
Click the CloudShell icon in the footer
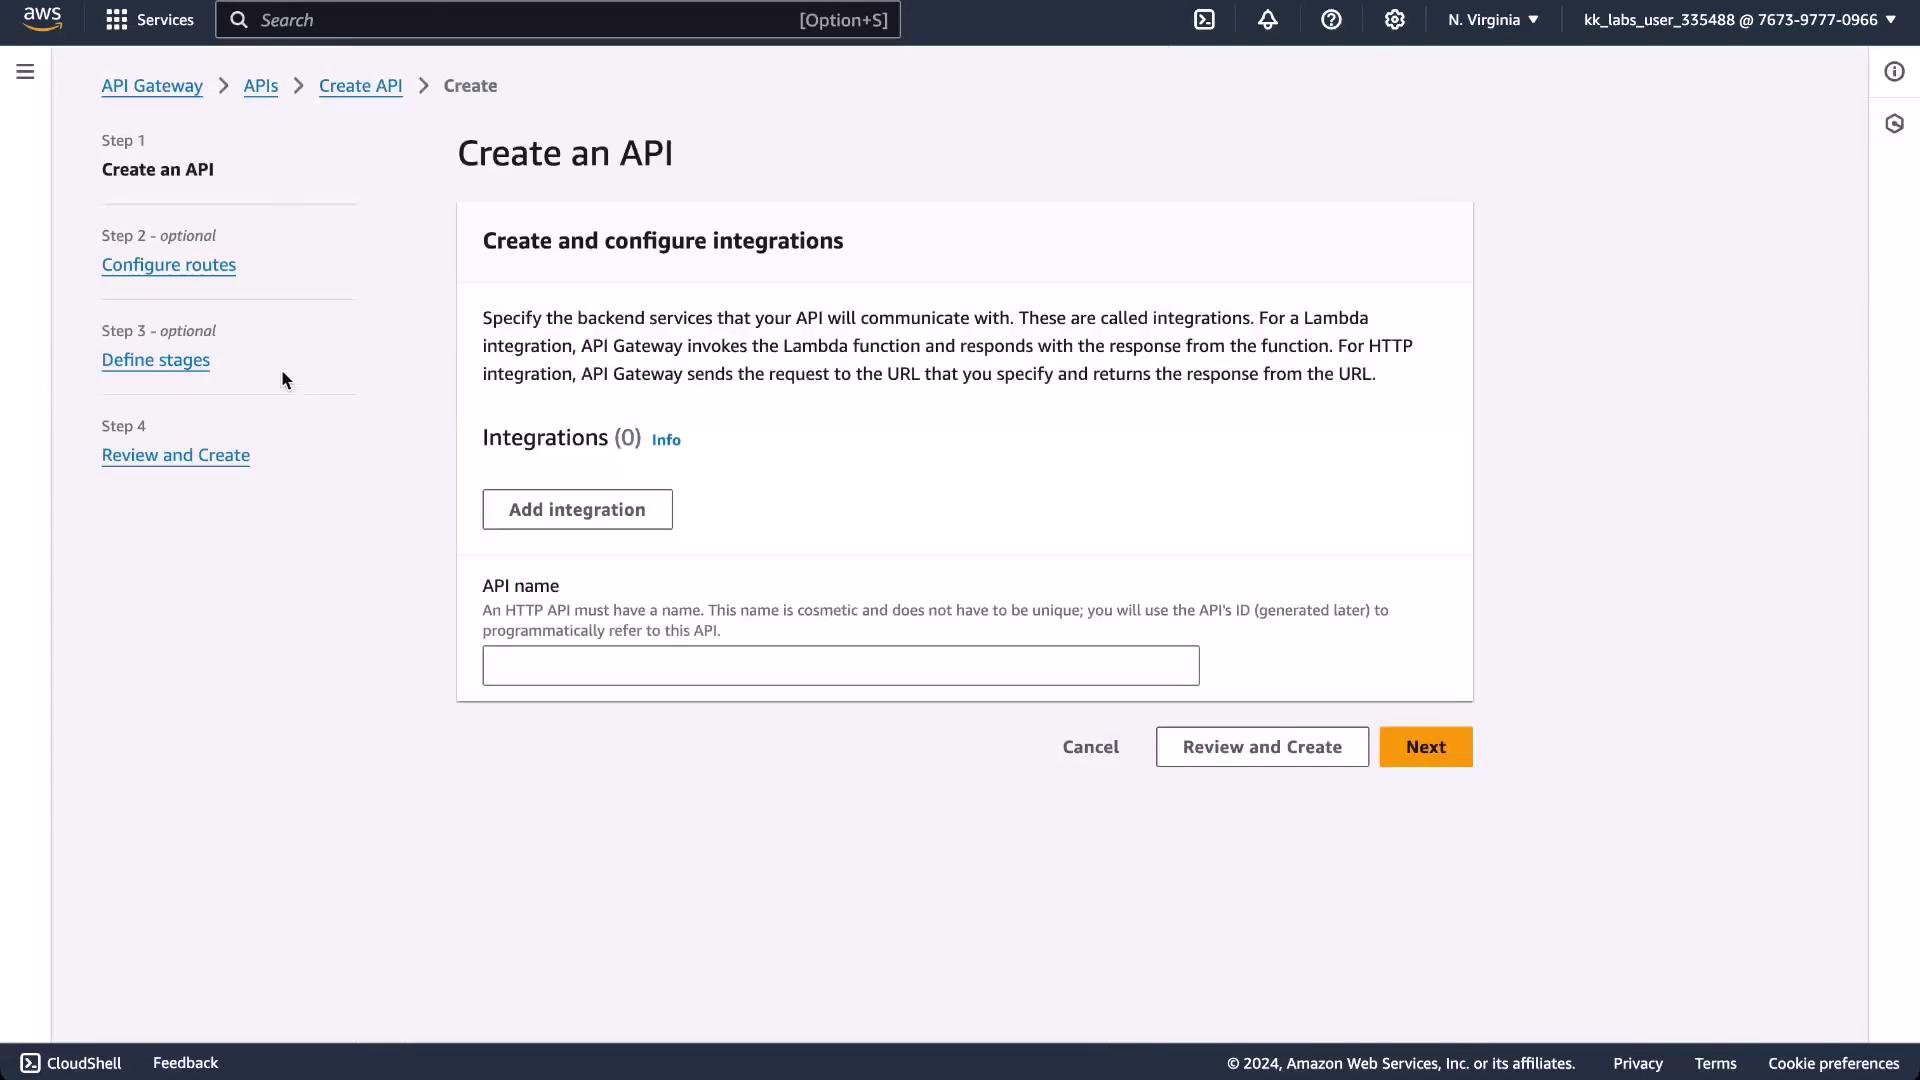click(x=30, y=1063)
